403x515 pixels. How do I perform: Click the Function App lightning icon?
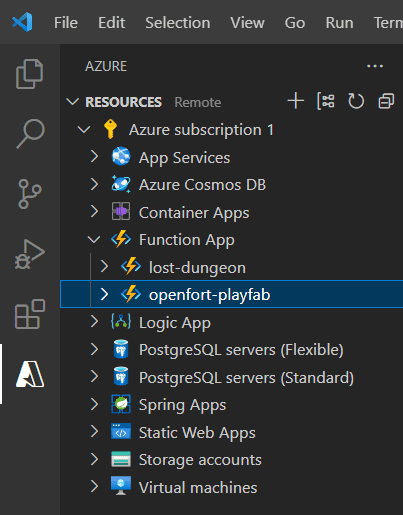pos(121,239)
